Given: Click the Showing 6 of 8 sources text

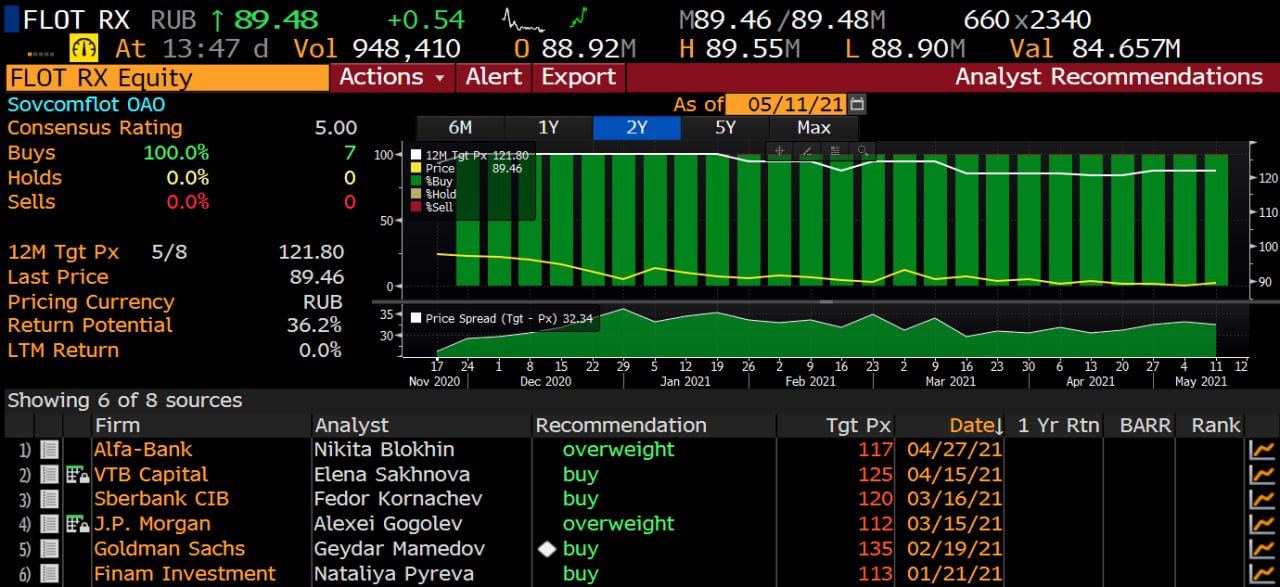Looking at the screenshot, I should (x=125, y=401).
